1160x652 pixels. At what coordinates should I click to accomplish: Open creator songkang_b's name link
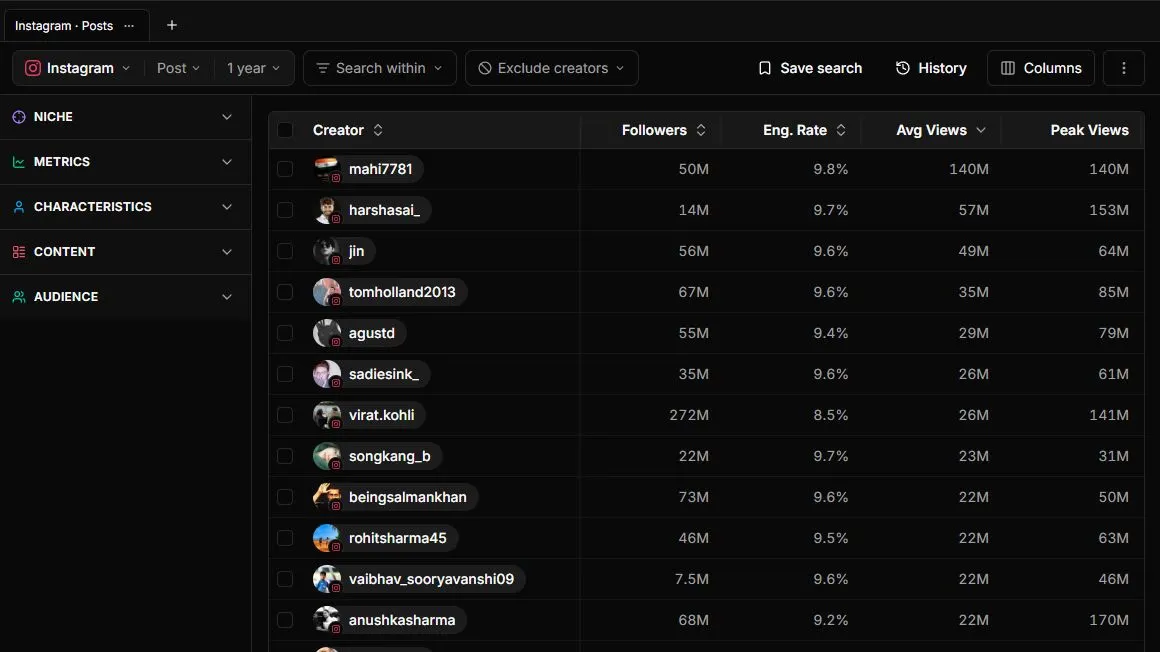pyautogui.click(x=389, y=456)
